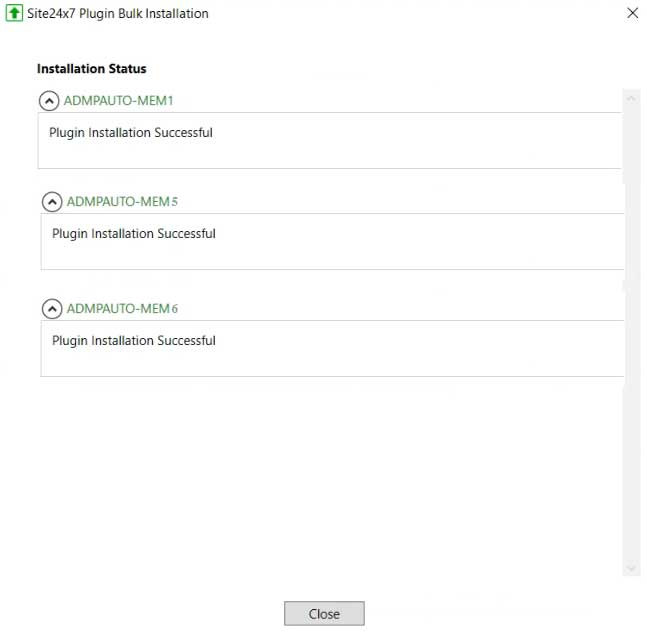Click the Close button
This screenshot has height=631, width=647.
324,613
